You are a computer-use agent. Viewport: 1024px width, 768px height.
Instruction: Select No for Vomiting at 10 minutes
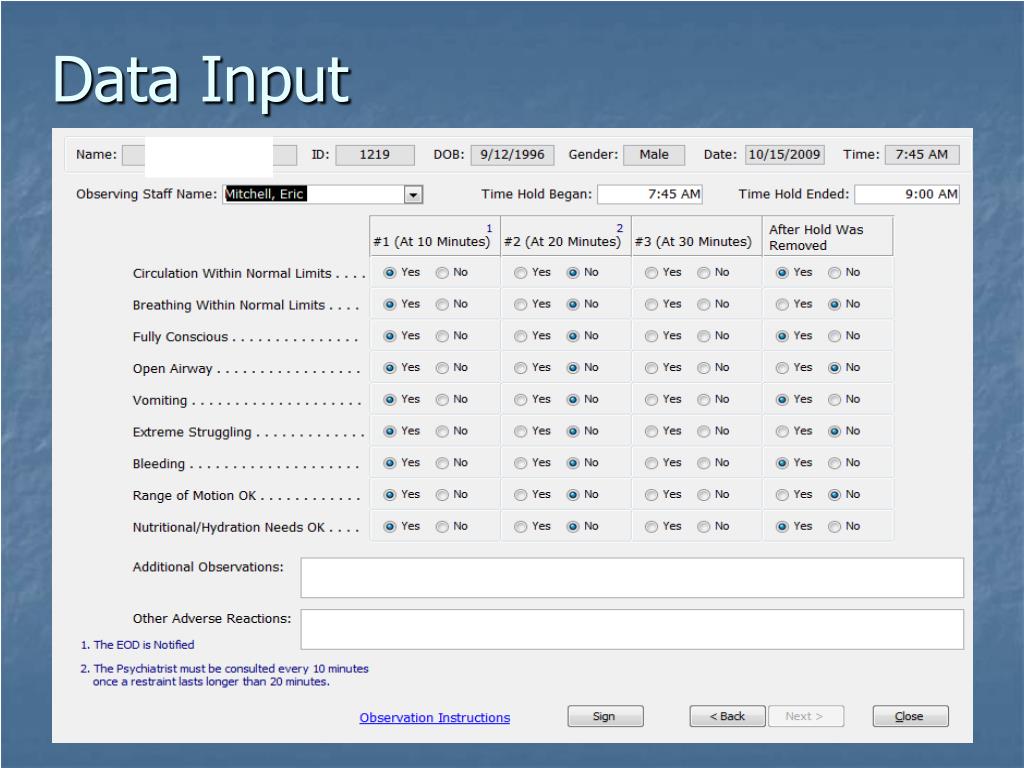442,400
